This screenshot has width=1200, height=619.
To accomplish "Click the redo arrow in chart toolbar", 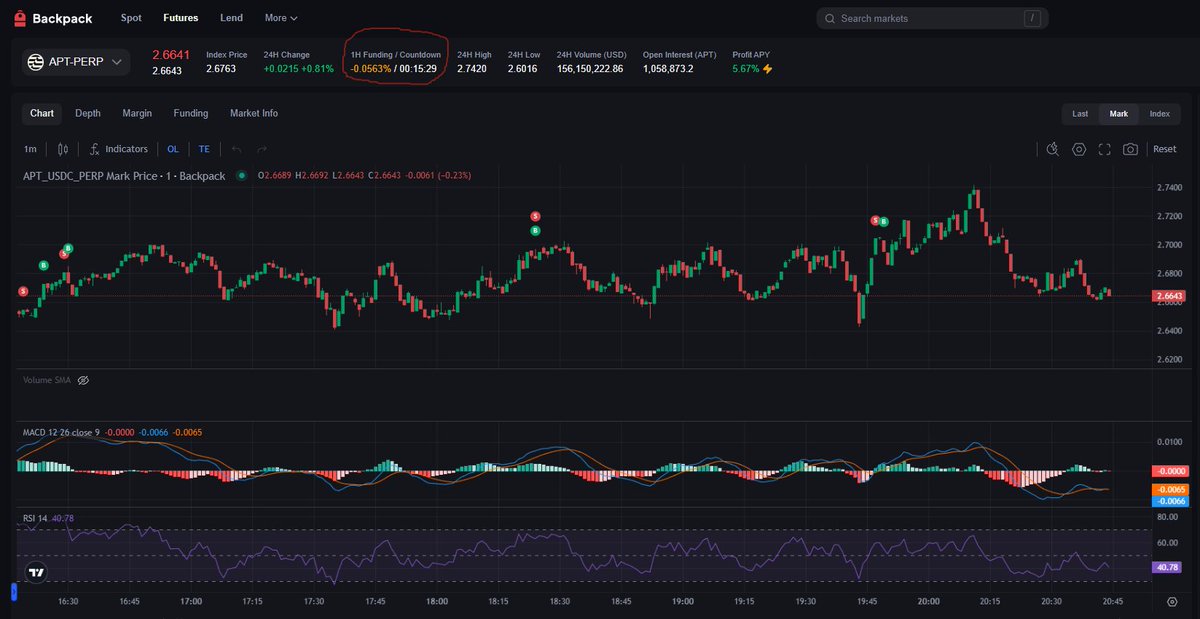I will click(262, 149).
